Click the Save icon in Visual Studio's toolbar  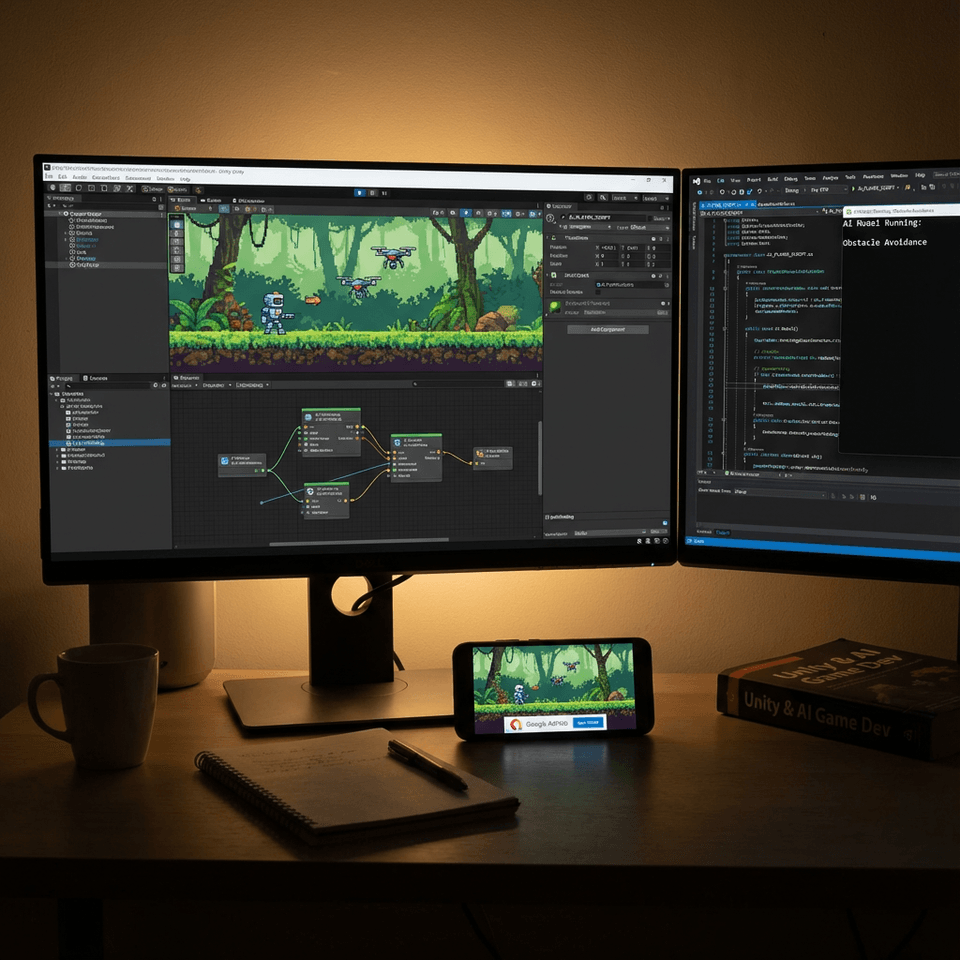pyautogui.click(x=741, y=192)
